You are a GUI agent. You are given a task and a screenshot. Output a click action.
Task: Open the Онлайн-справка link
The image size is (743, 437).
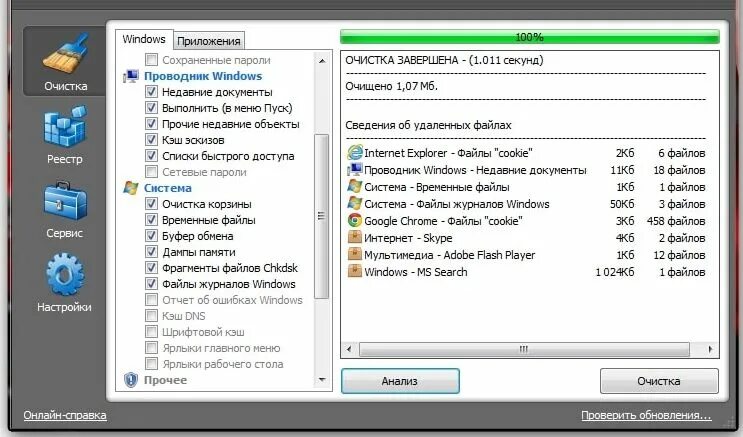(x=65, y=415)
